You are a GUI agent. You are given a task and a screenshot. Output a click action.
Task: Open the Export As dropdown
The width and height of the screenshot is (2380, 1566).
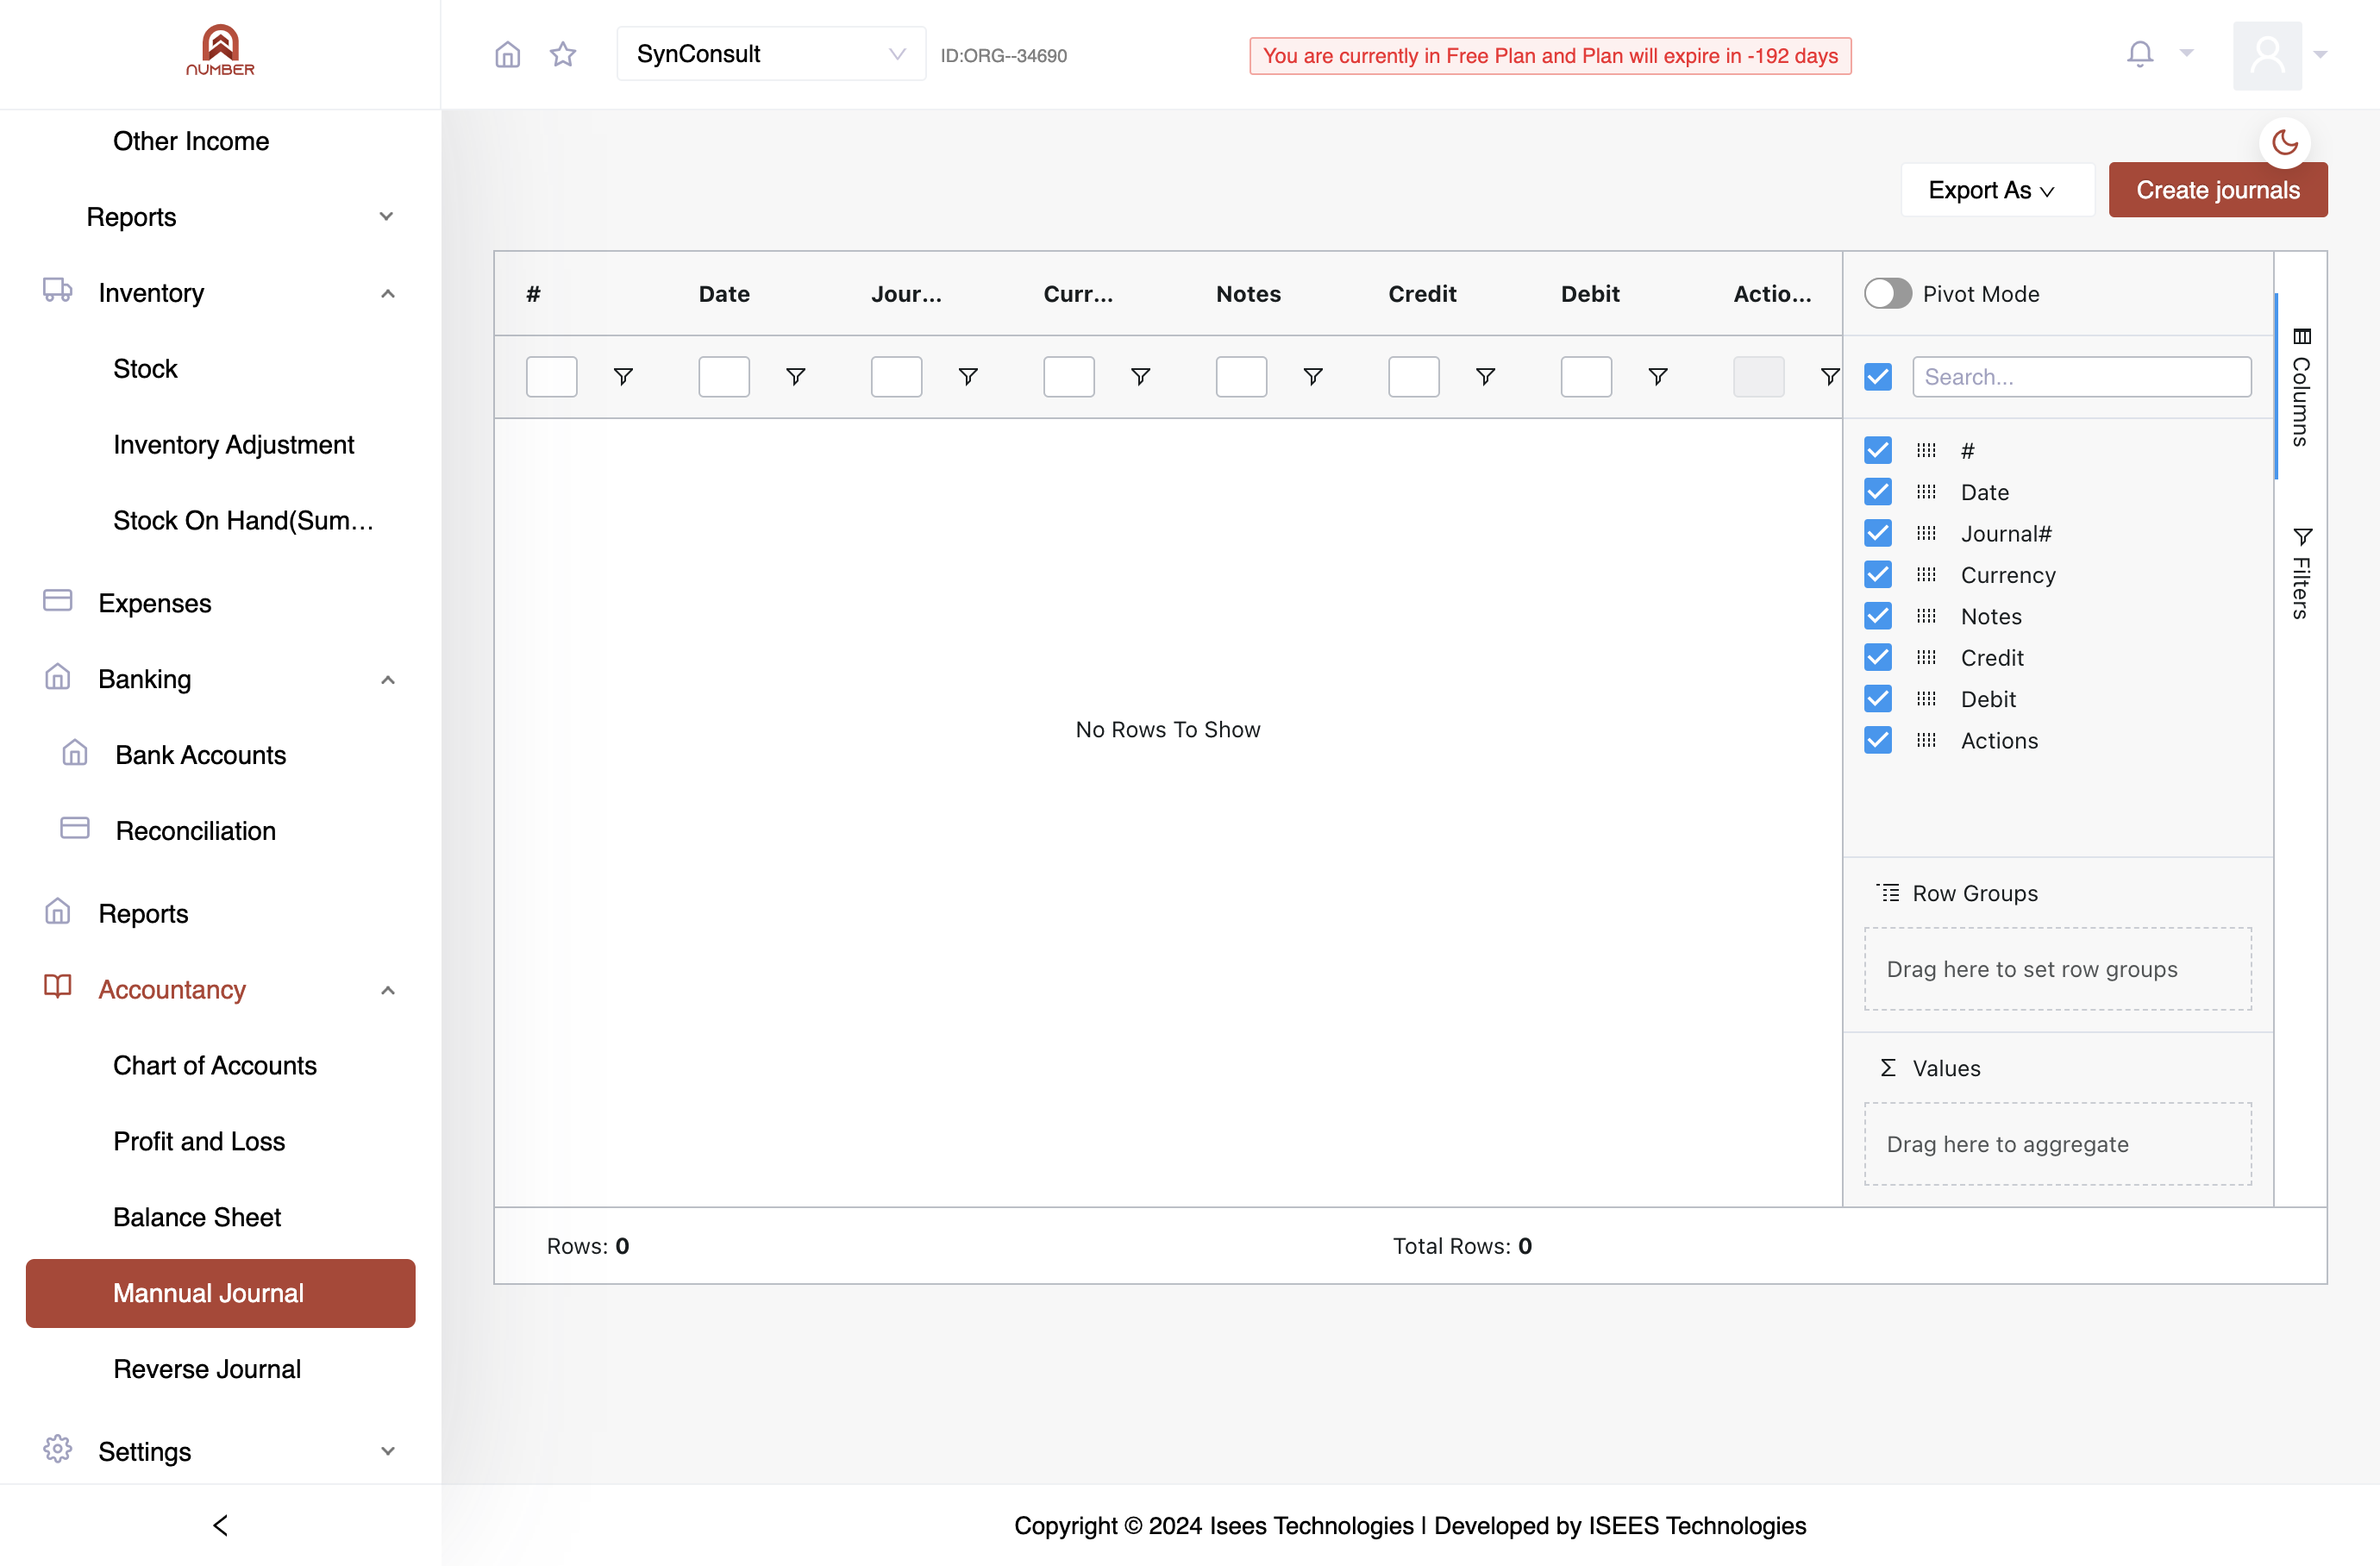(1997, 190)
